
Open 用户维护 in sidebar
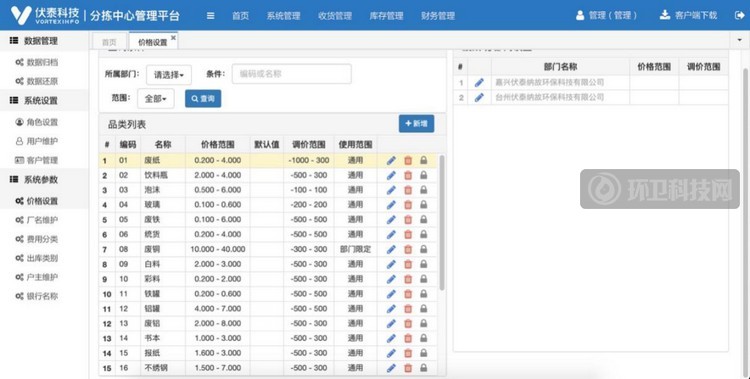tap(37, 141)
